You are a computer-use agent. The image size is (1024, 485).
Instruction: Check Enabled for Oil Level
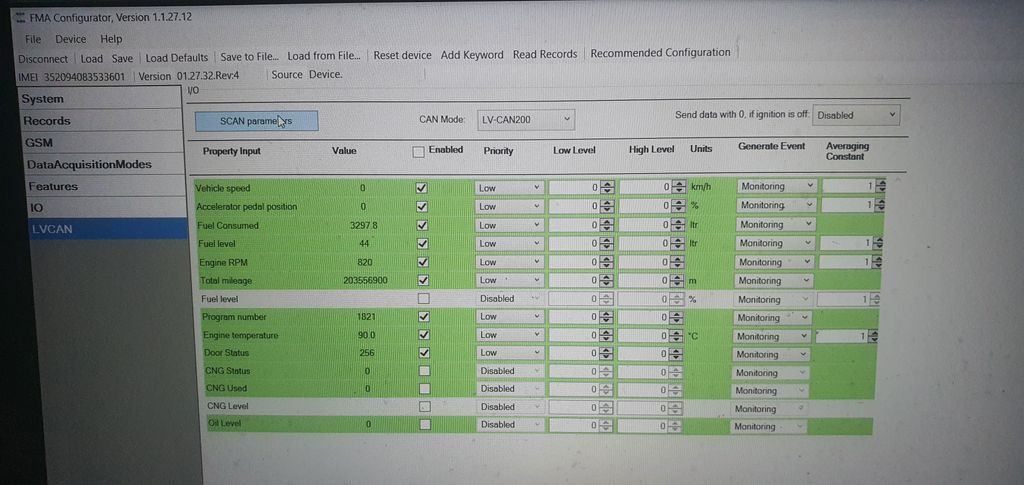(425, 424)
